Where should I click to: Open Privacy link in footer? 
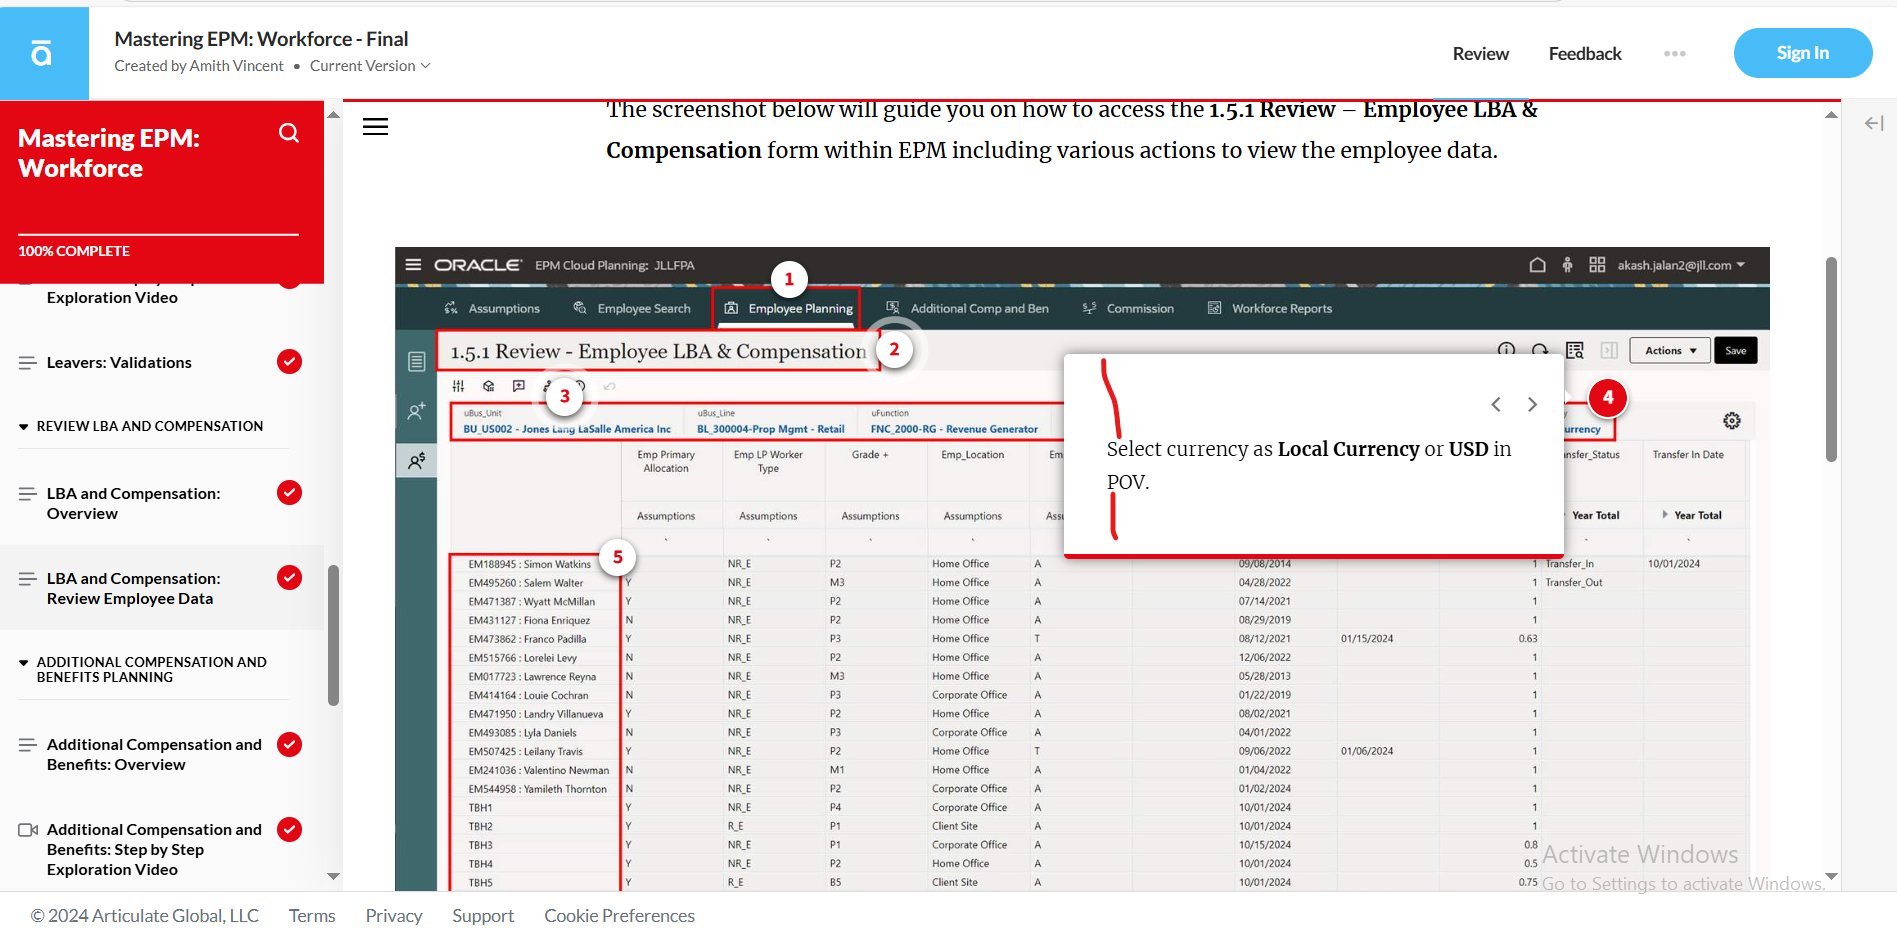tap(394, 916)
